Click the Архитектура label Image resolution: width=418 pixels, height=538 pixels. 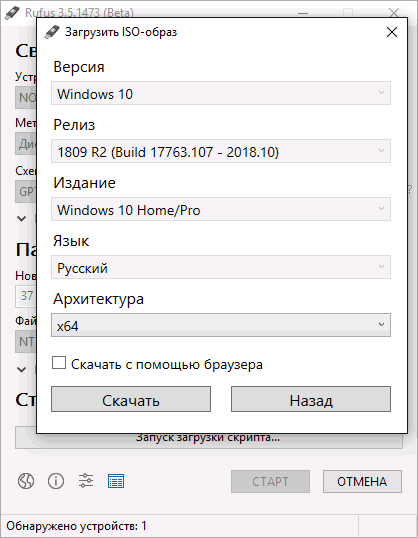[x=98, y=299]
